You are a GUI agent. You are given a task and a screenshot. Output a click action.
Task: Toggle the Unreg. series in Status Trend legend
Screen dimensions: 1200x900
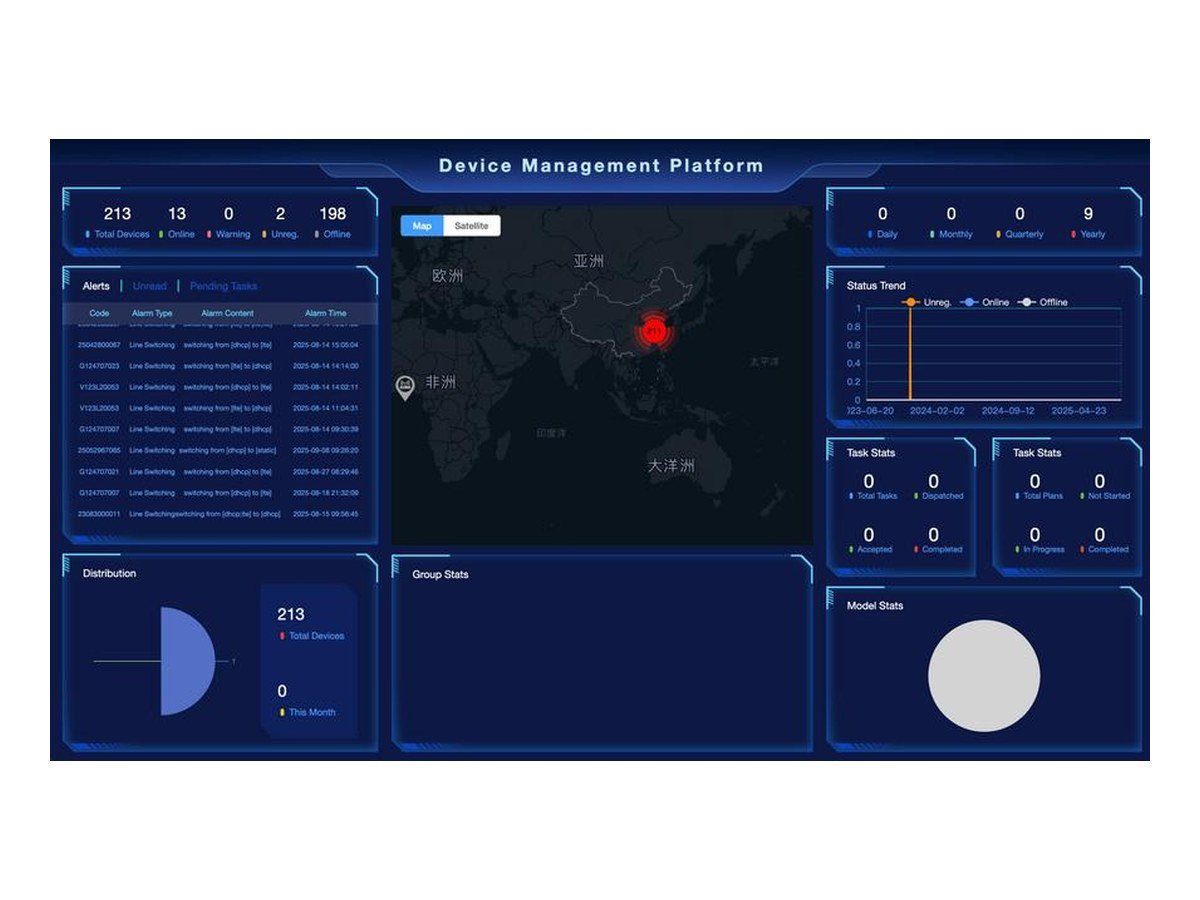click(926, 302)
